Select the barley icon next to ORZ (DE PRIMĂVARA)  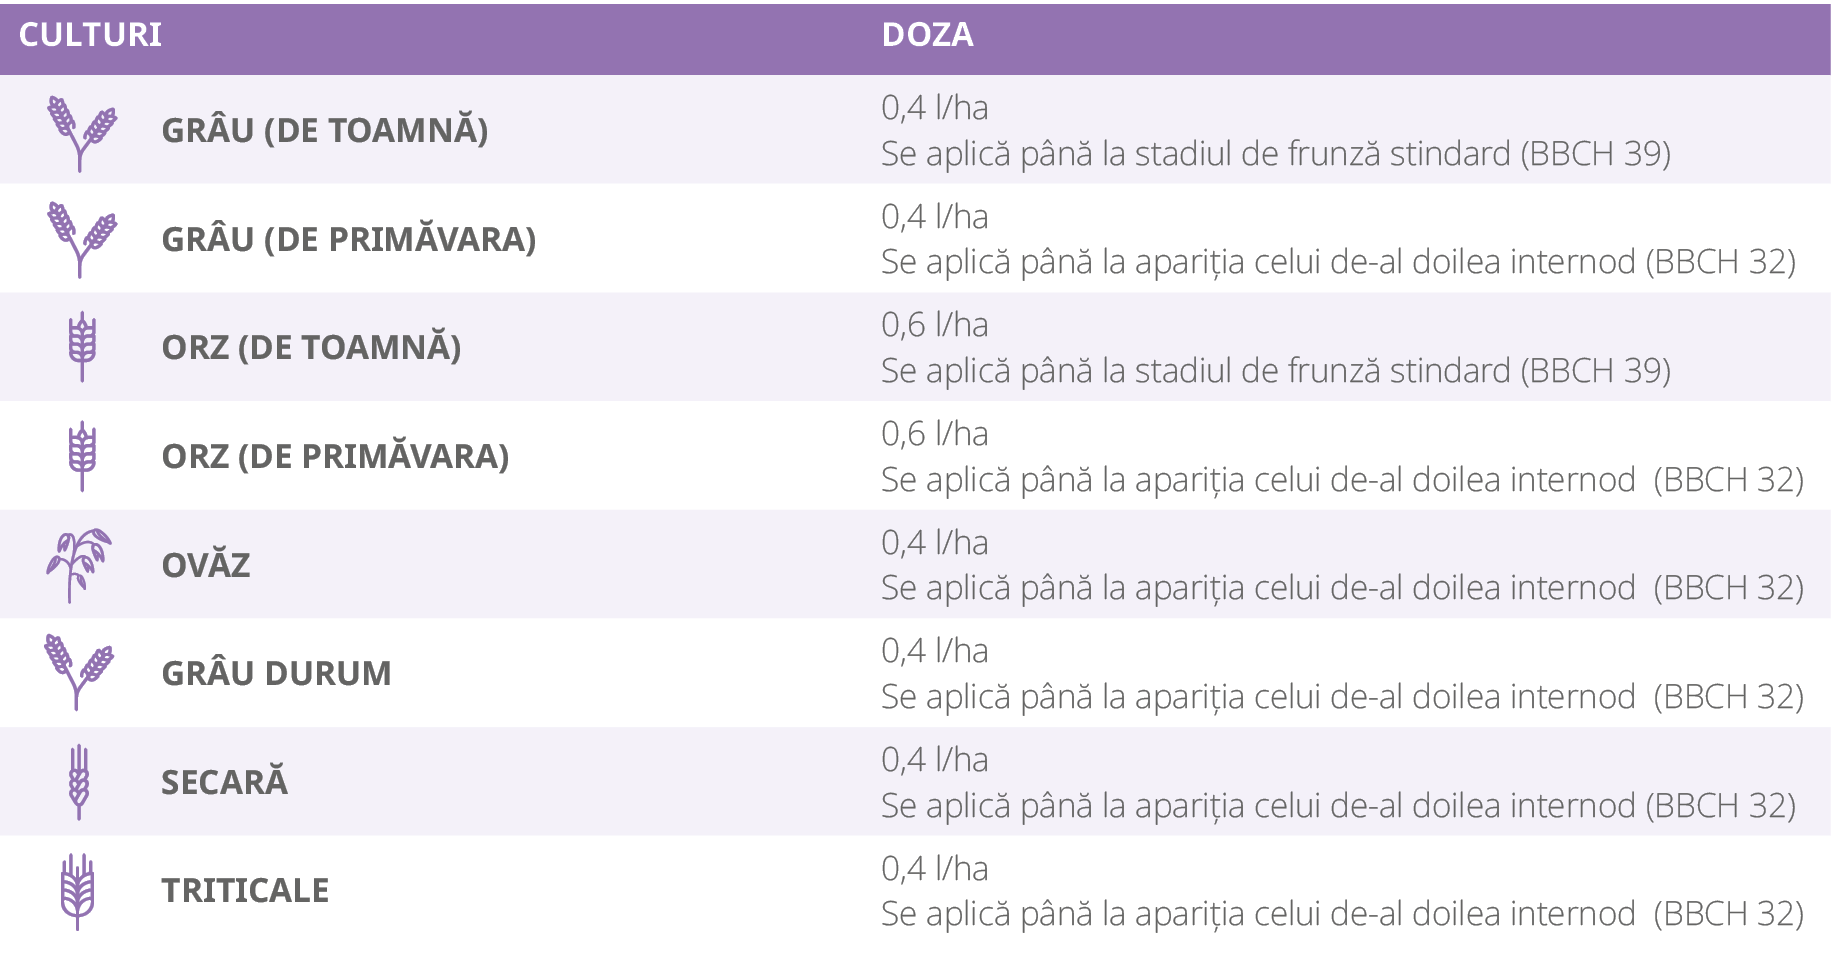[82, 456]
